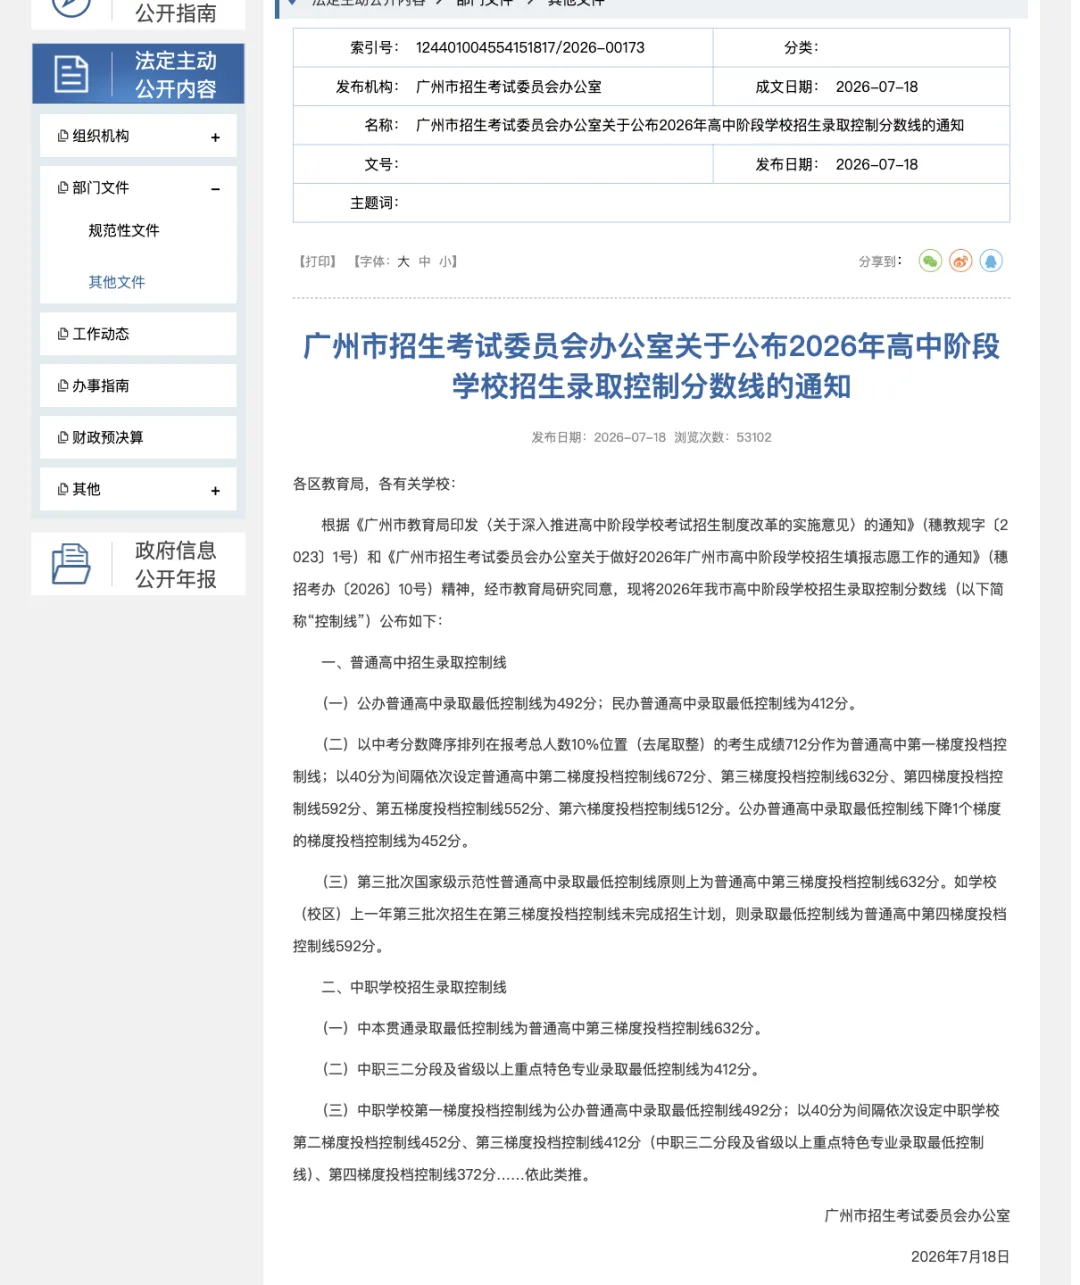Open the 部门文件 menu item

click(138, 188)
